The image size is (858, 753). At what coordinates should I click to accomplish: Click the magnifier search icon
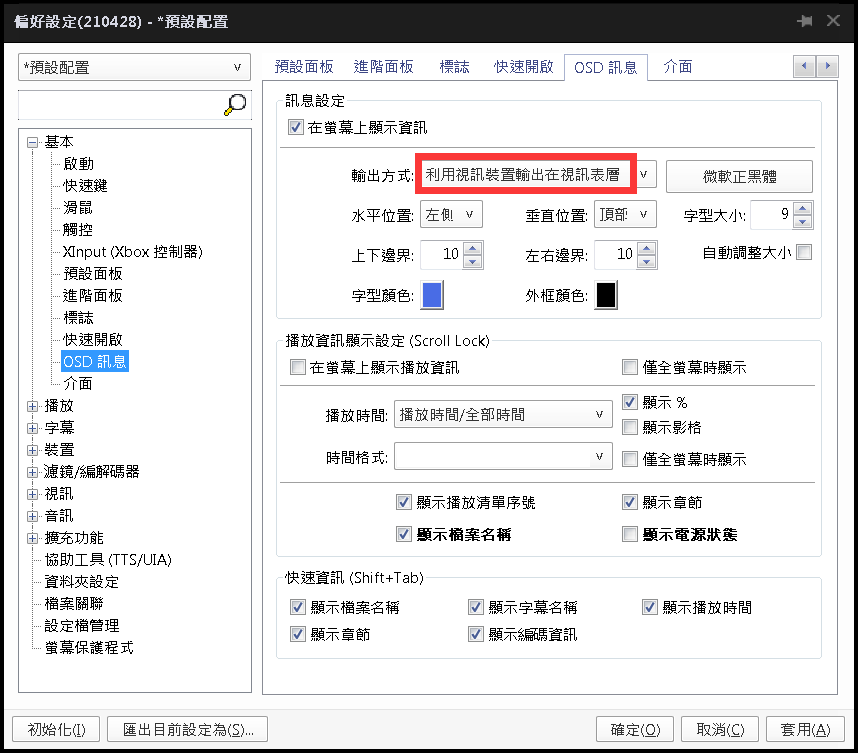pos(235,104)
